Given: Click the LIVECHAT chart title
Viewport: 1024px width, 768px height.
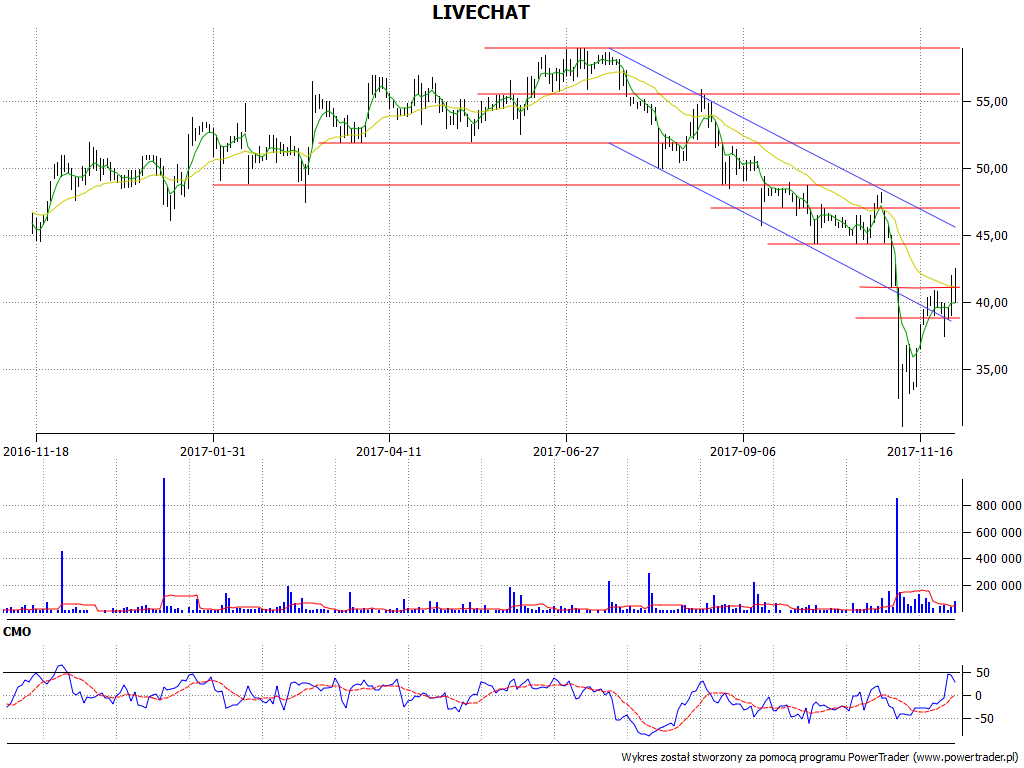Looking at the screenshot, I should pos(481,12).
